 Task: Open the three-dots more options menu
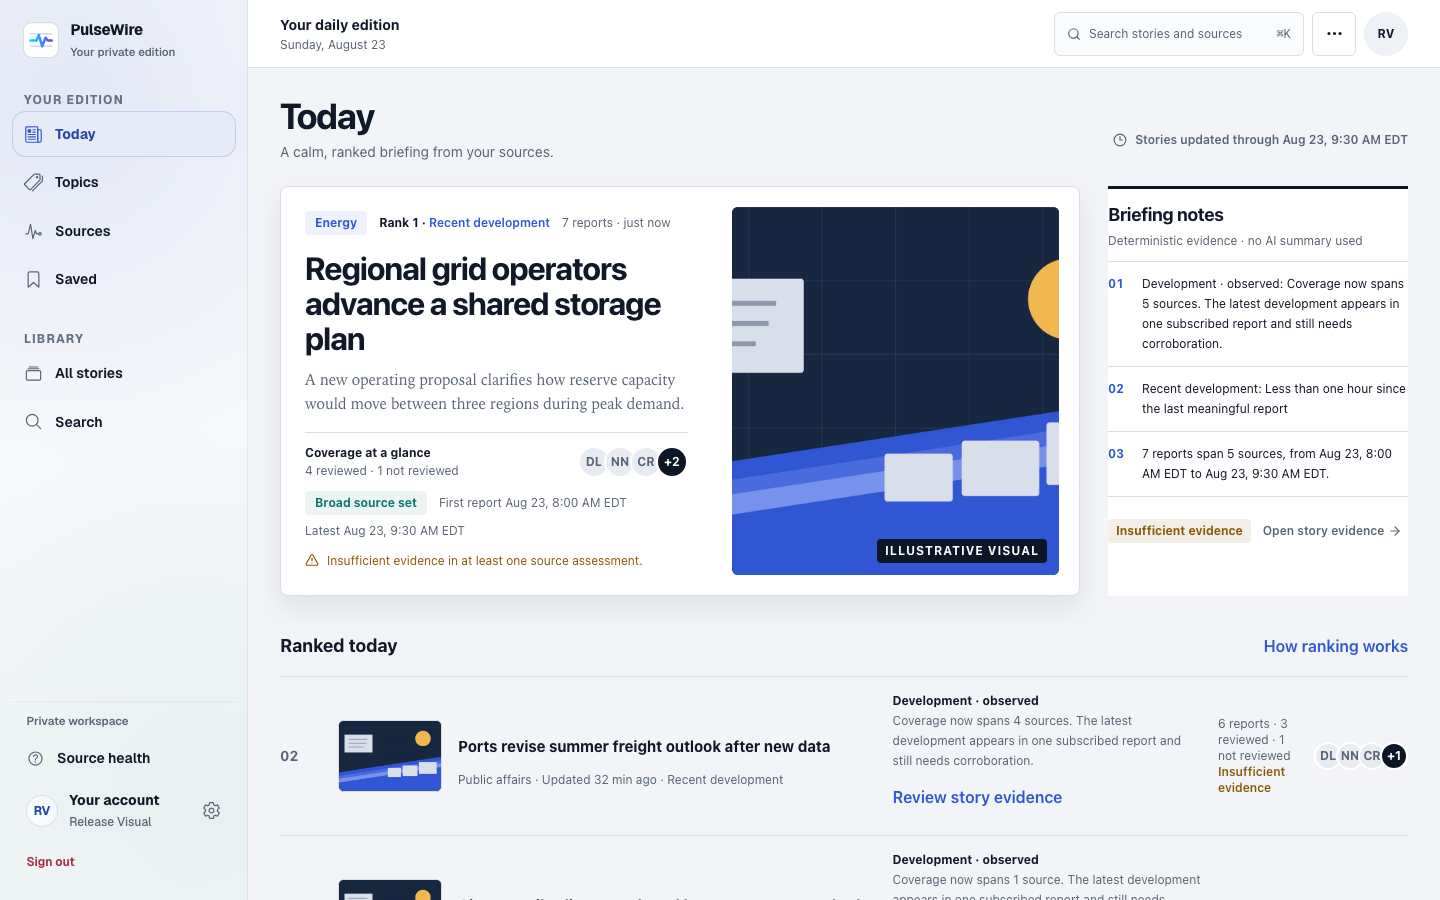click(1334, 34)
